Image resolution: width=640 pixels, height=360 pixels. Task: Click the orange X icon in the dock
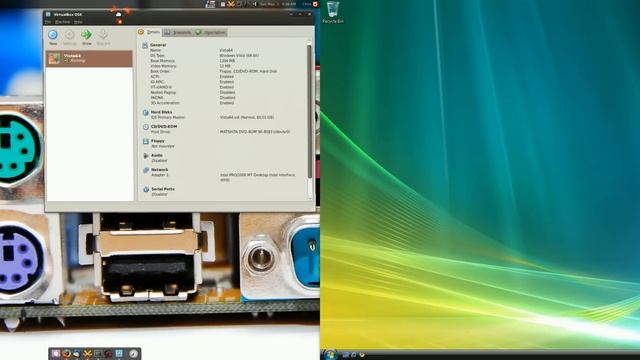tap(87, 354)
